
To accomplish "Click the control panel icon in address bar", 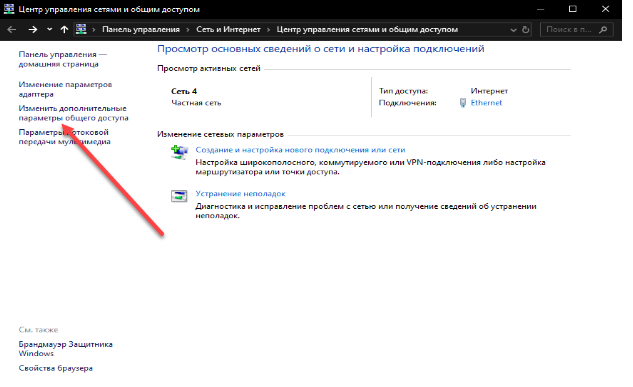I will [x=81, y=29].
